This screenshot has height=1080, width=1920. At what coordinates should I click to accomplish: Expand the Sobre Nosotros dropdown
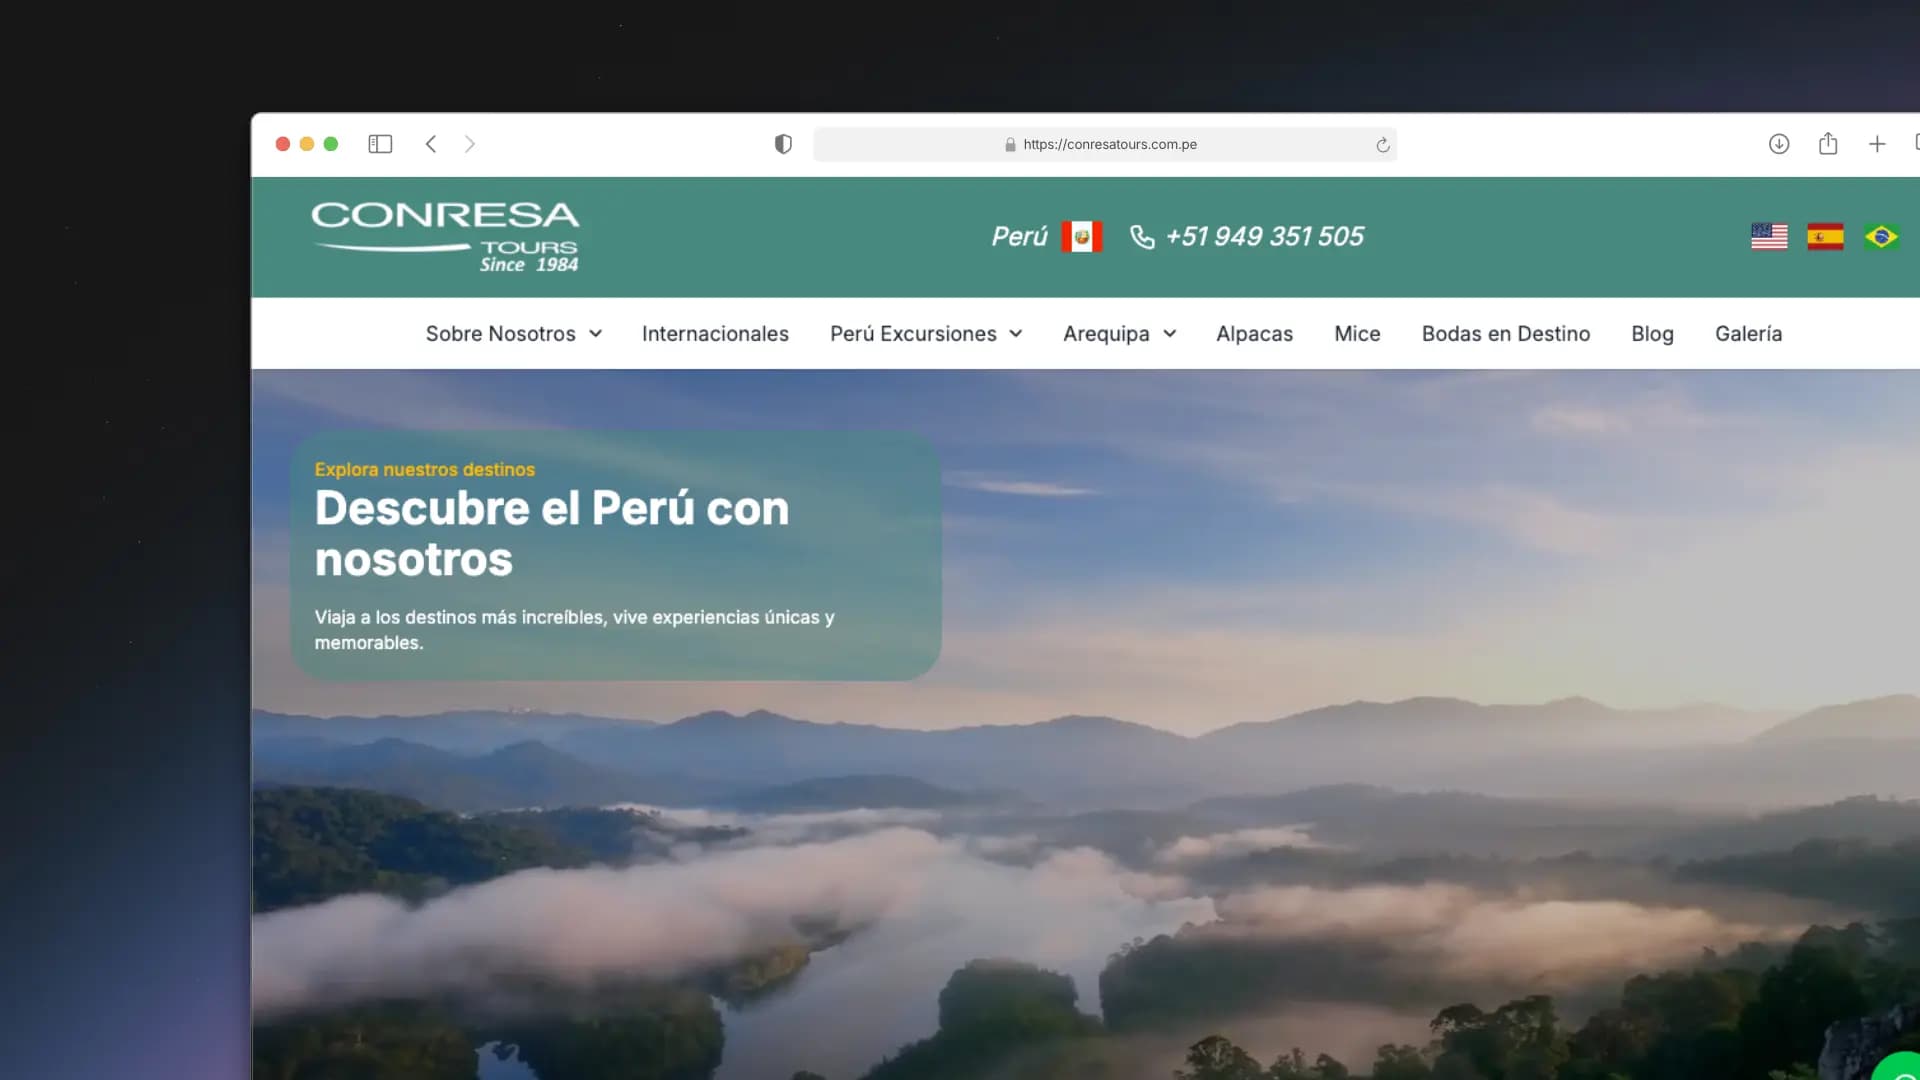click(x=513, y=334)
